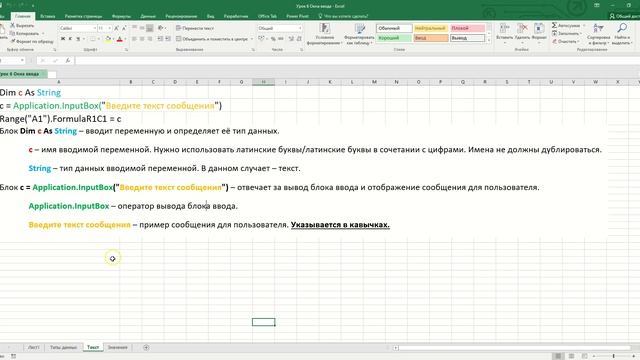This screenshot has height=360, width=640.
Task: Align text to bottom
Action: coord(150,28)
